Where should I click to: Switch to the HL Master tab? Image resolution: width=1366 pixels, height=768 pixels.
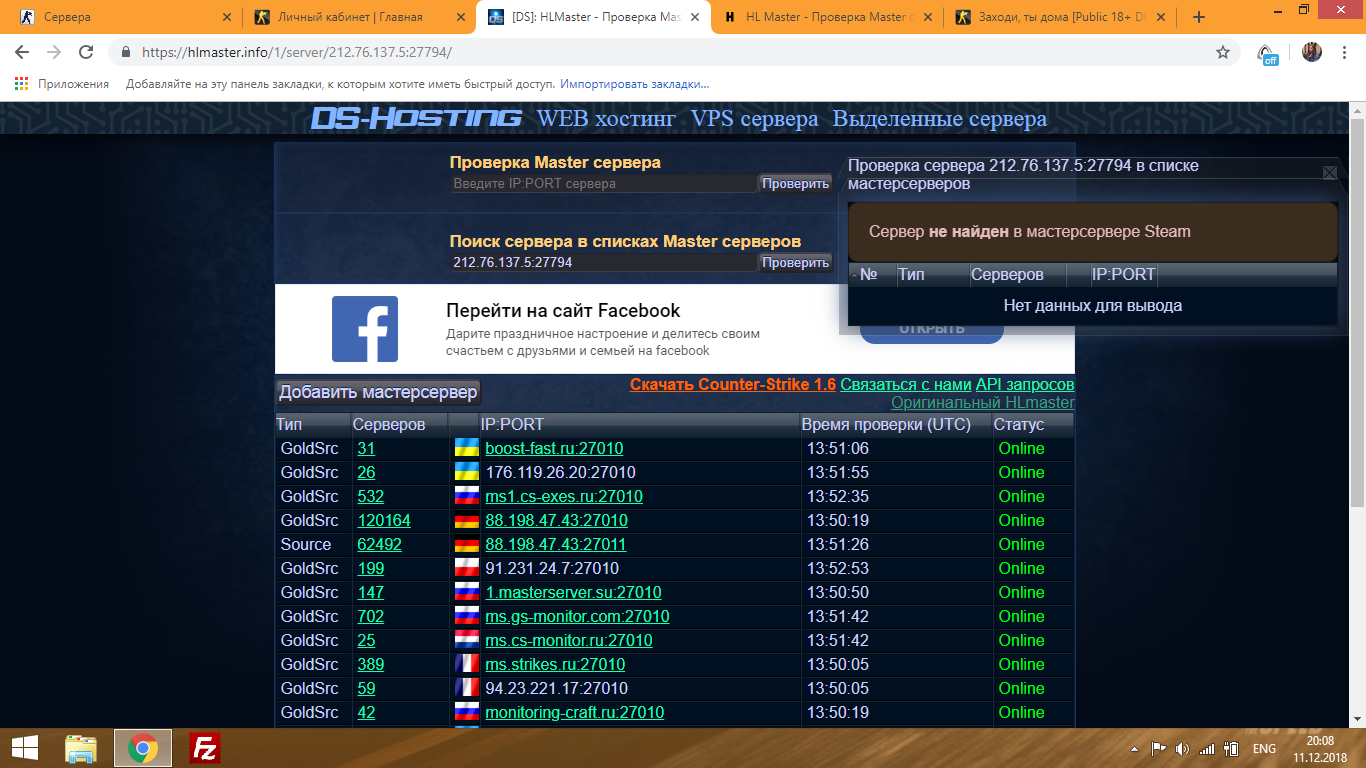click(830, 17)
